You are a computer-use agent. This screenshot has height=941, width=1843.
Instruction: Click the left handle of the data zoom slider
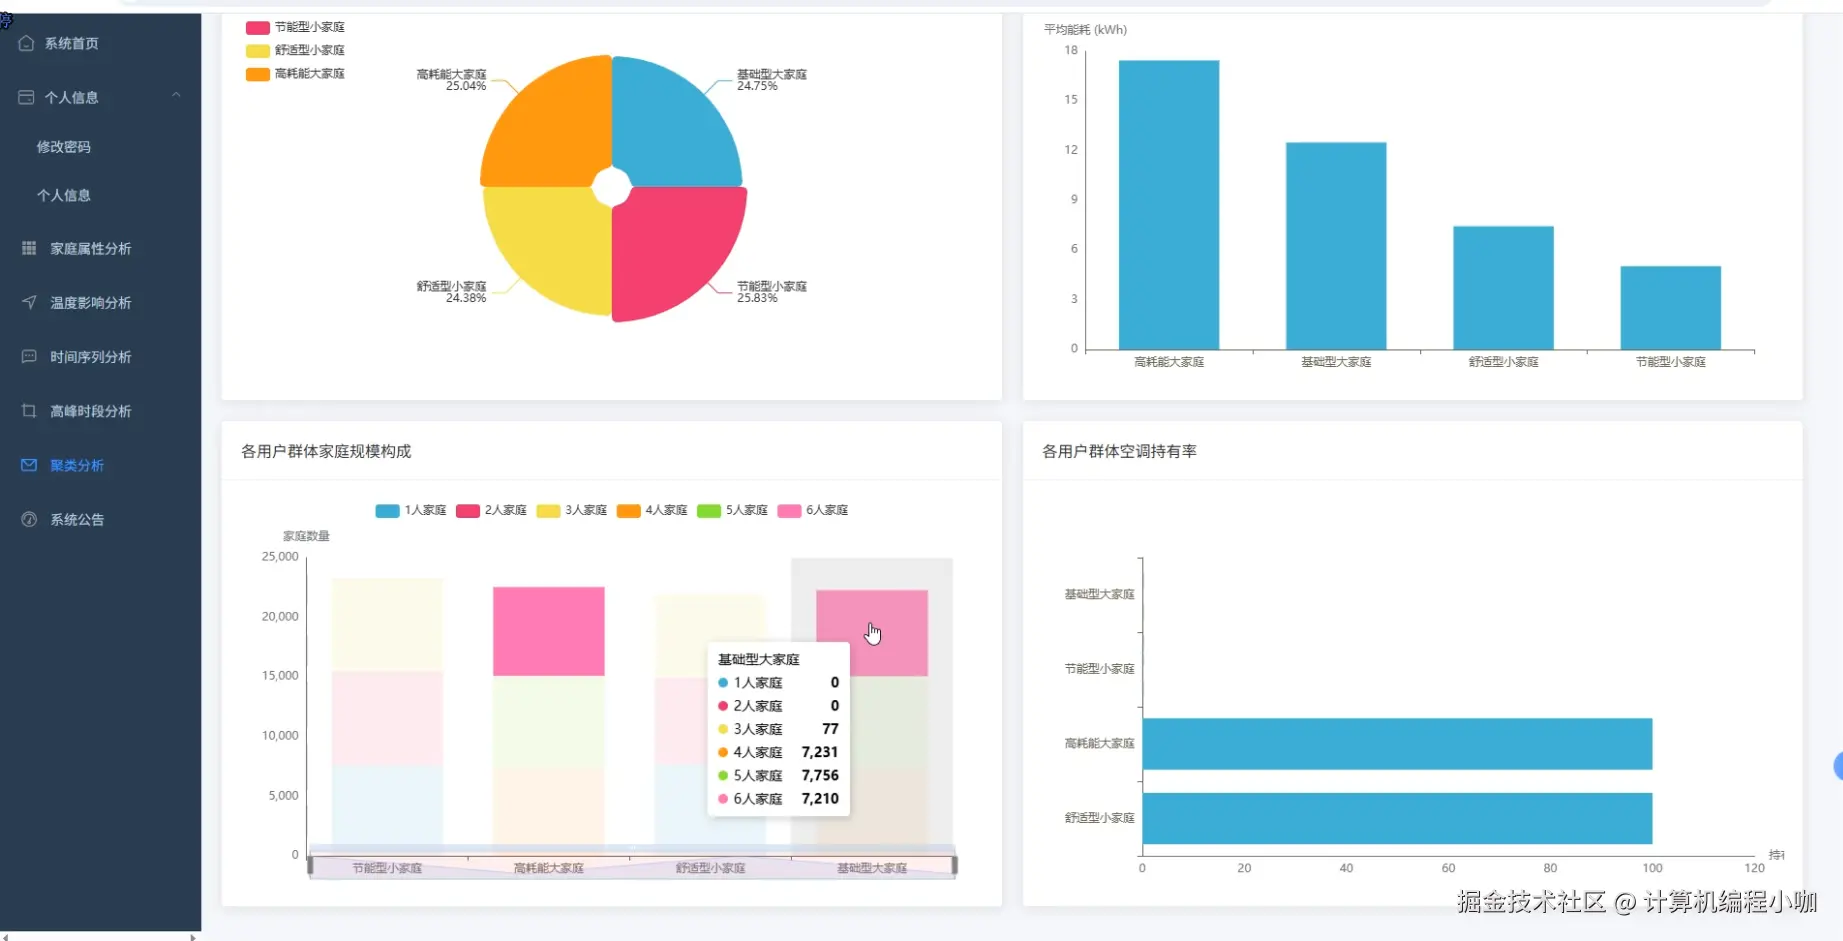[x=310, y=866]
